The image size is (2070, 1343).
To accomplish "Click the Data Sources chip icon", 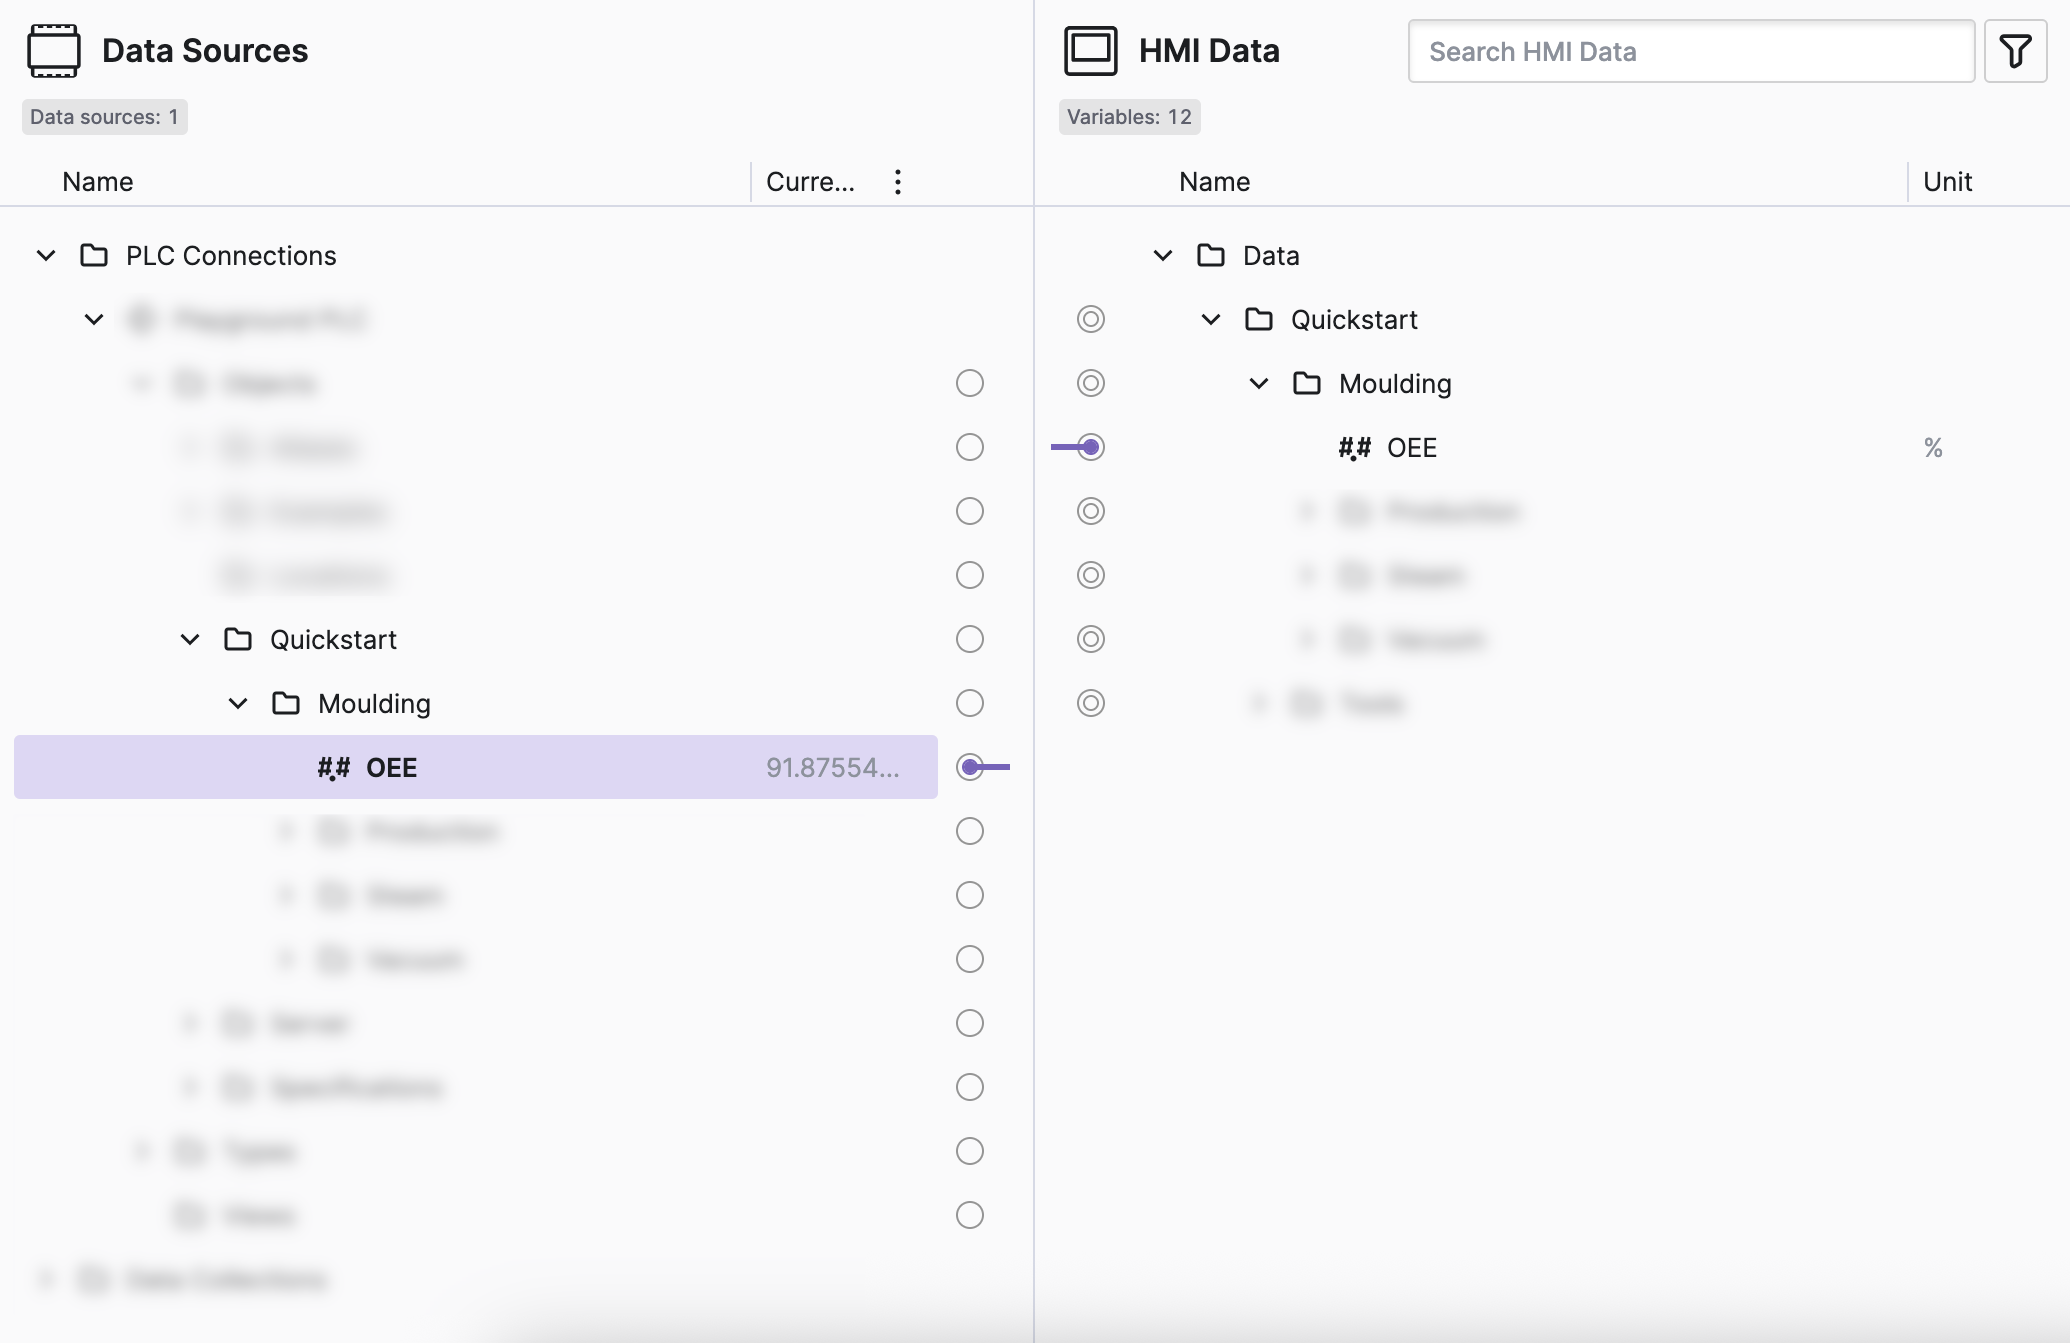I will tap(54, 51).
